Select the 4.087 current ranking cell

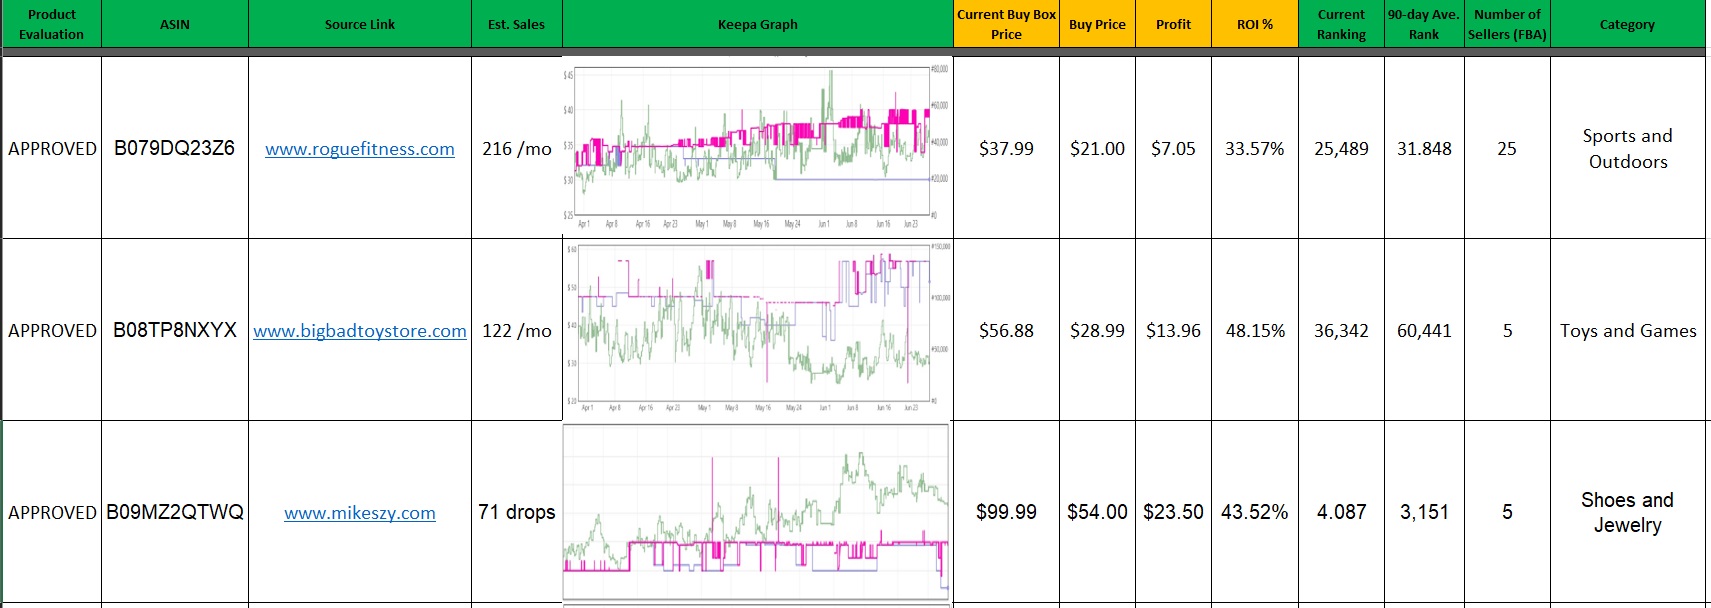click(x=1341, y=512)
